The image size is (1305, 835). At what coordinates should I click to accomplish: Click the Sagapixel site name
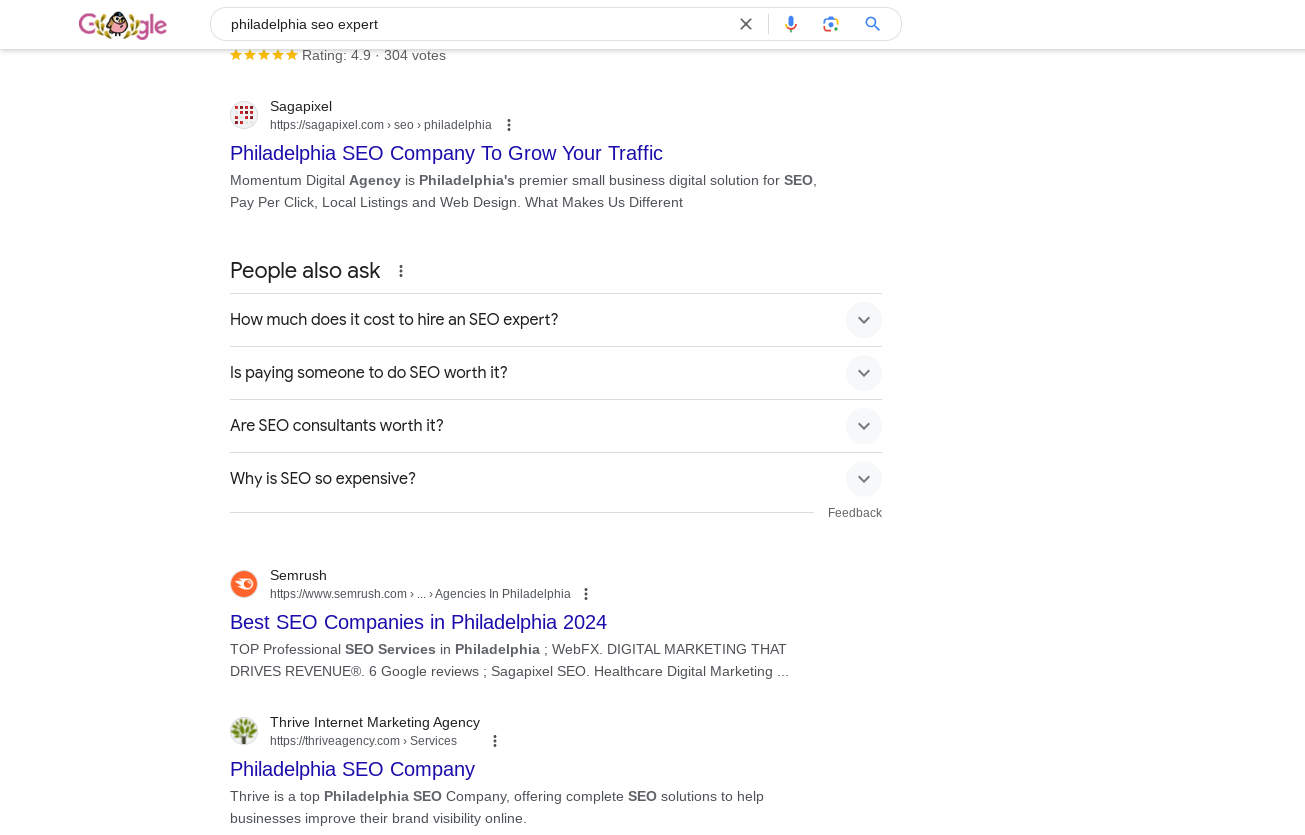coord(301,106)
